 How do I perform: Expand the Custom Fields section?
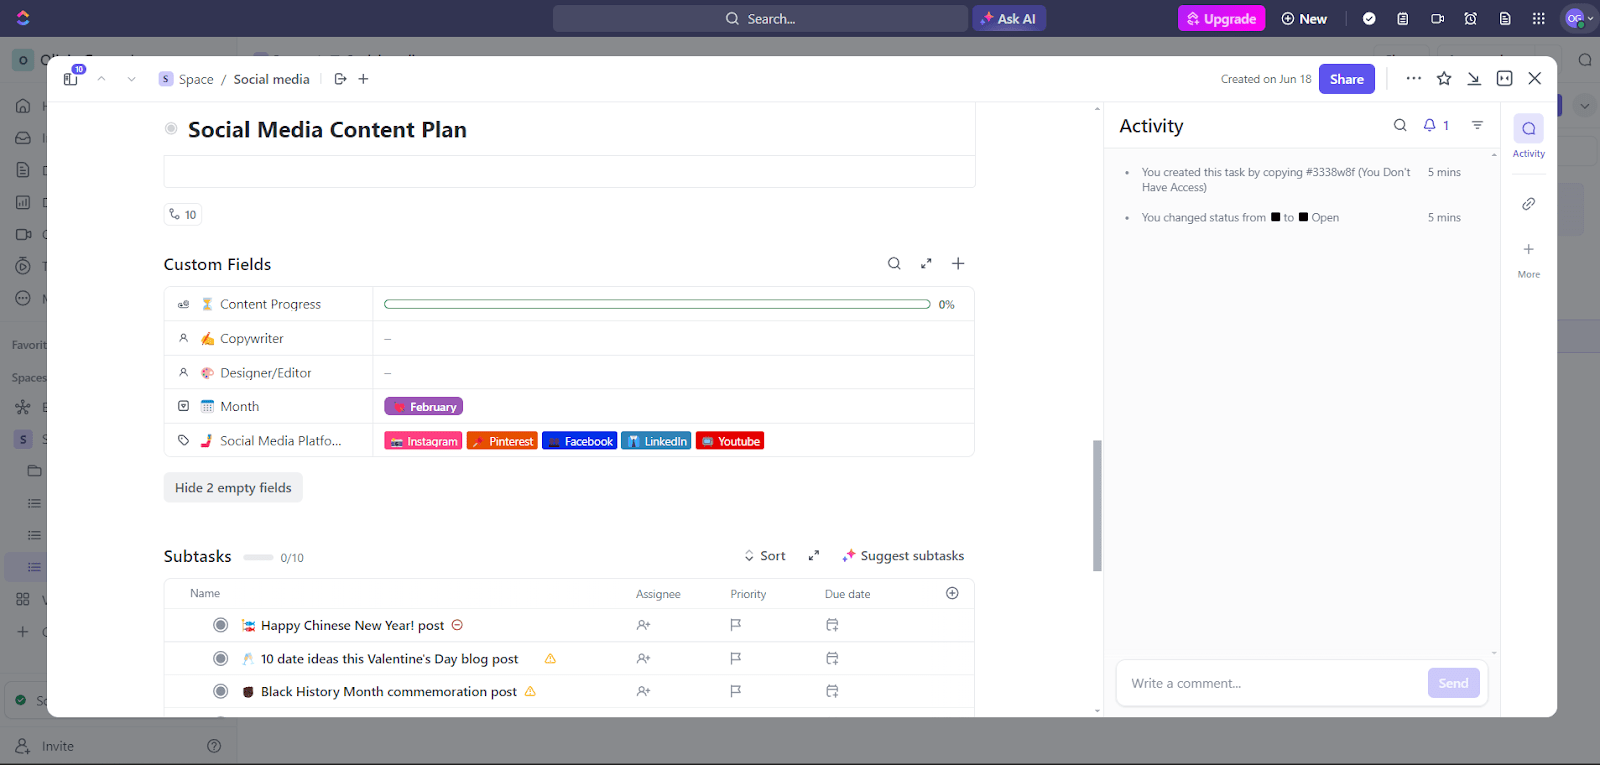926,264
